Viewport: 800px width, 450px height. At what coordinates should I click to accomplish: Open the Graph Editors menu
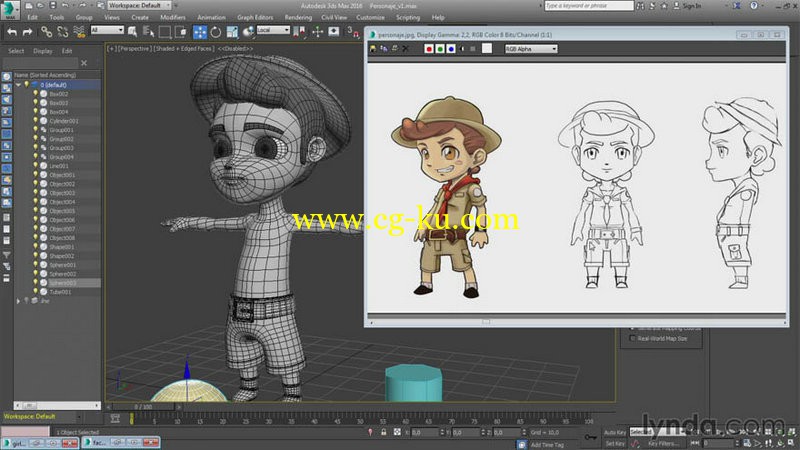pos(255,17)
